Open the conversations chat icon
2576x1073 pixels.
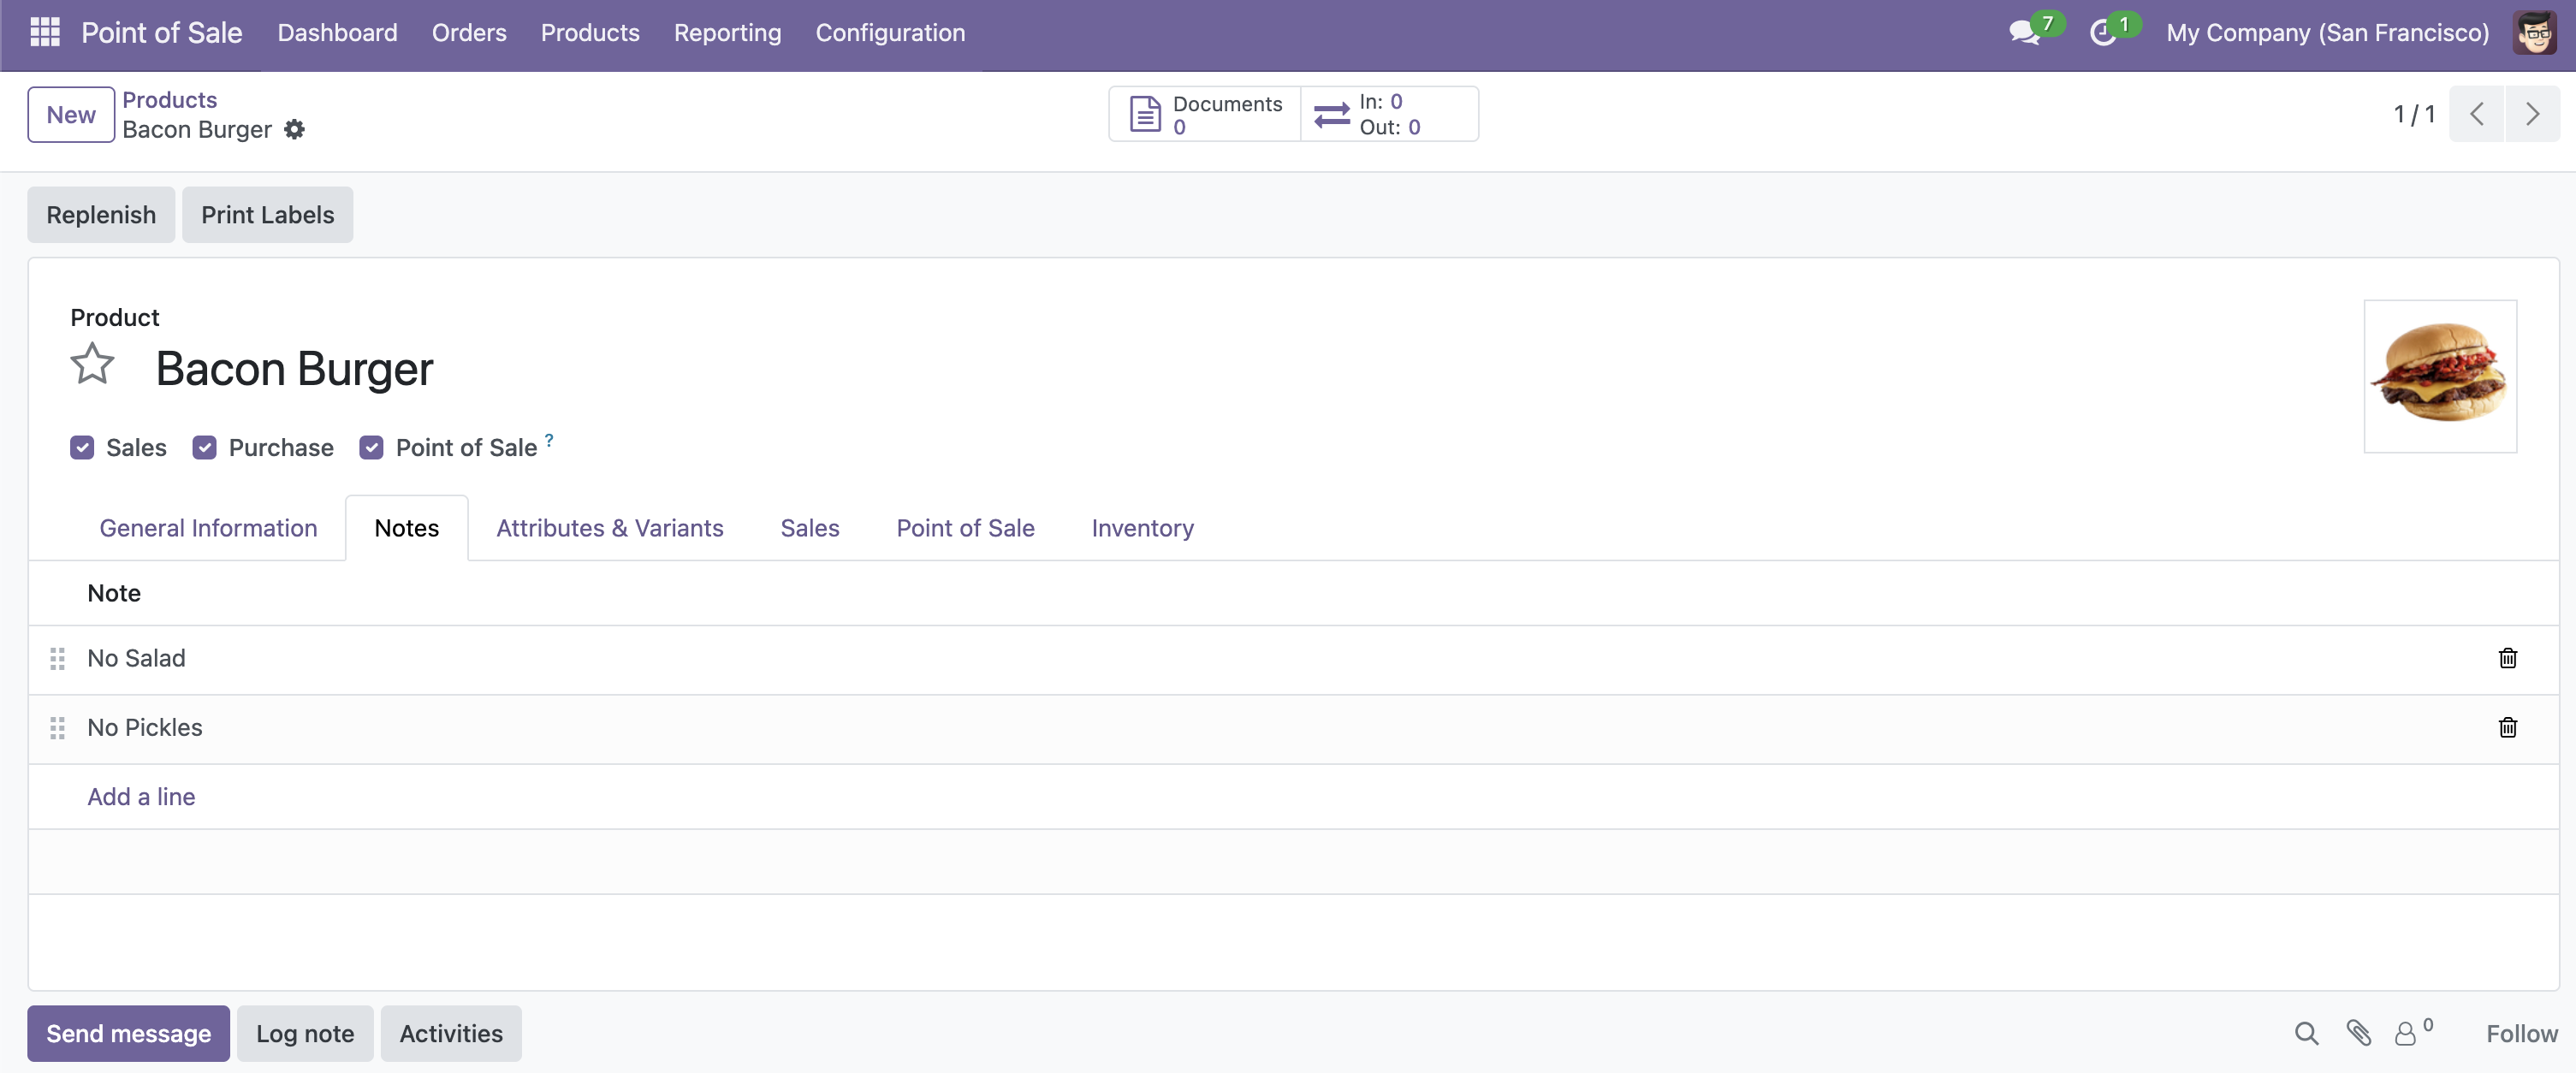(2025, 32)
